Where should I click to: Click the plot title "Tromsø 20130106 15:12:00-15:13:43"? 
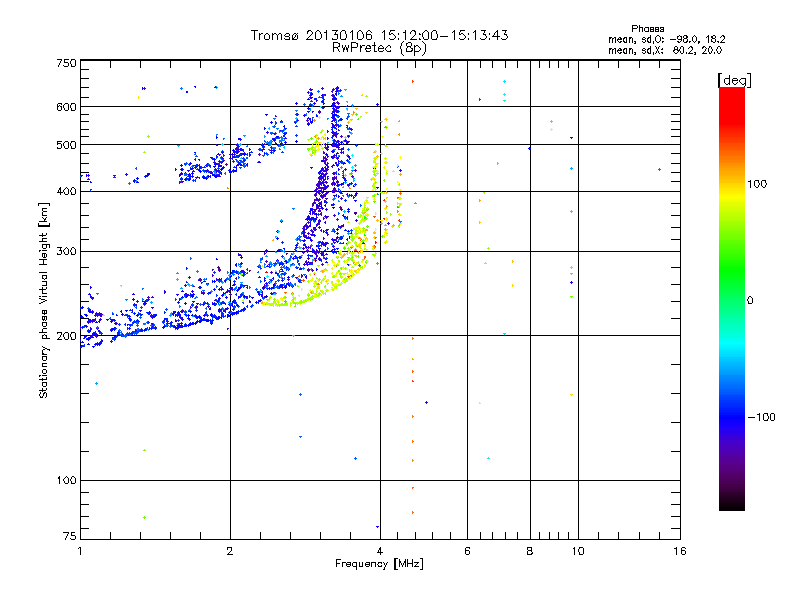379,35
